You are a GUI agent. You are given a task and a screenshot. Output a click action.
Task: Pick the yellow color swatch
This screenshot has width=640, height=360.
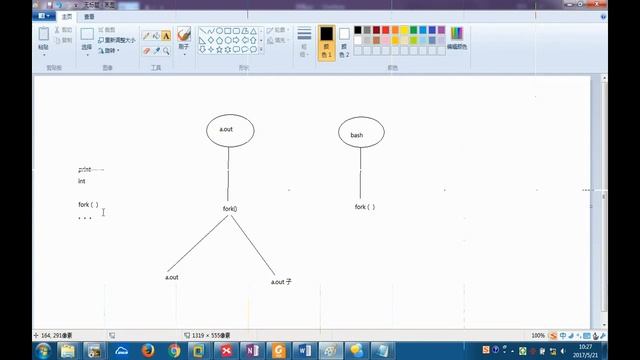(x=404, y=30)
